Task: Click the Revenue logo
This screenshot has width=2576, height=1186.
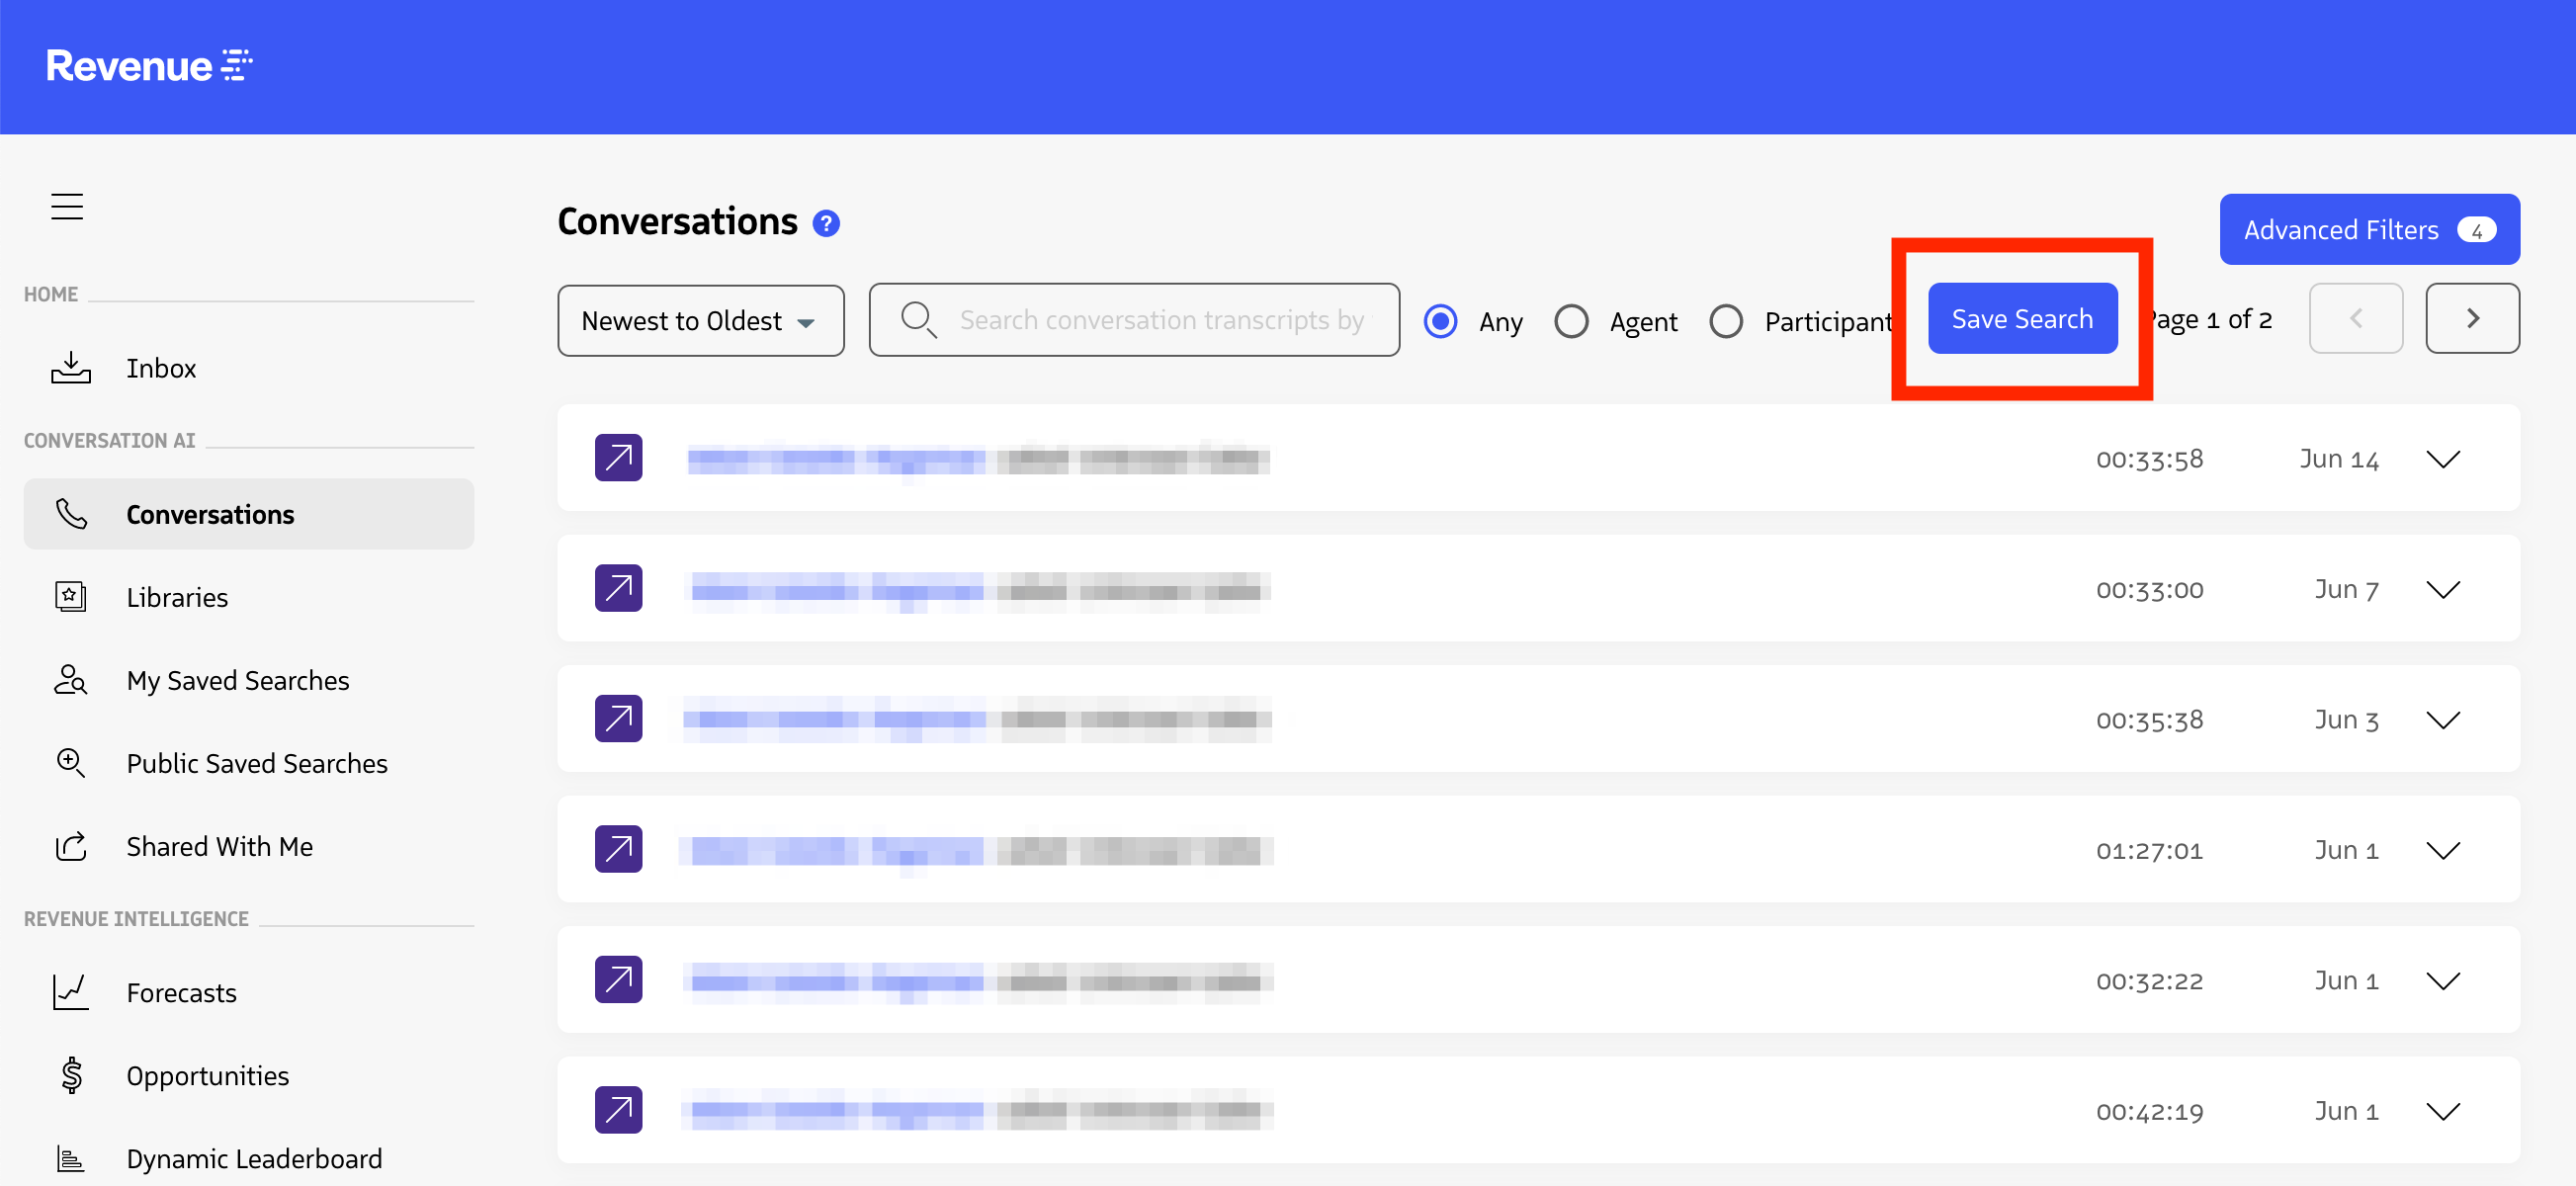Action: [148, 66]
